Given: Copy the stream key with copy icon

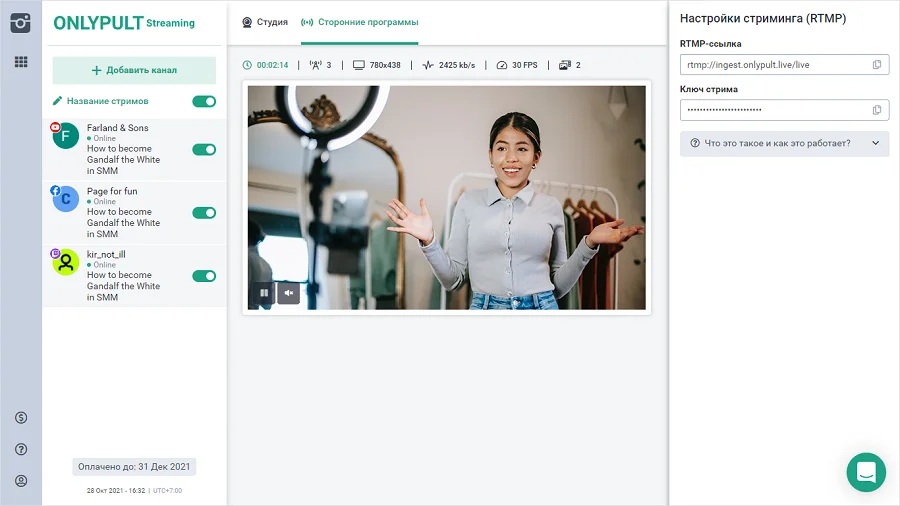Looking at the screenshot, I should tap(877, 110).
